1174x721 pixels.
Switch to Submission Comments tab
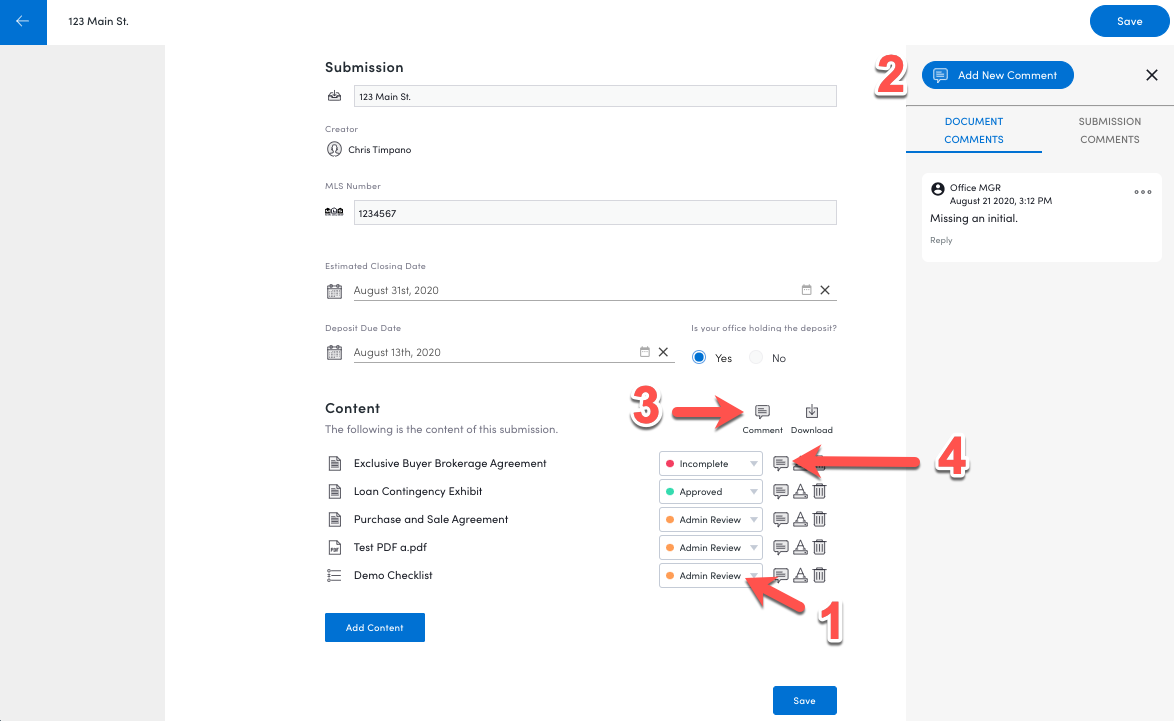coord(1110,130)
